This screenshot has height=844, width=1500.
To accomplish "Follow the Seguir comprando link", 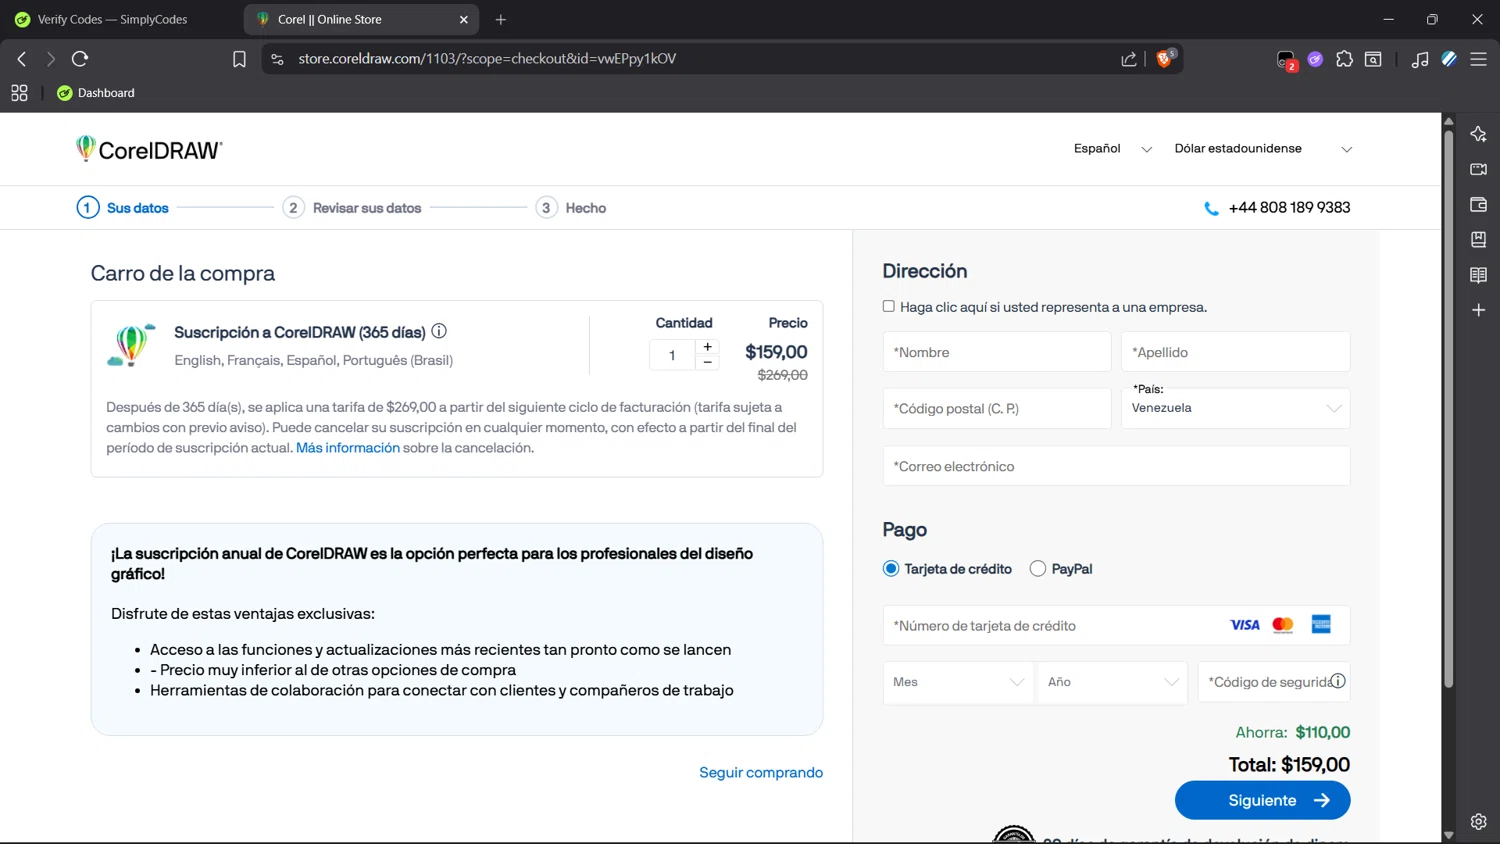I will tap(760, 772).
